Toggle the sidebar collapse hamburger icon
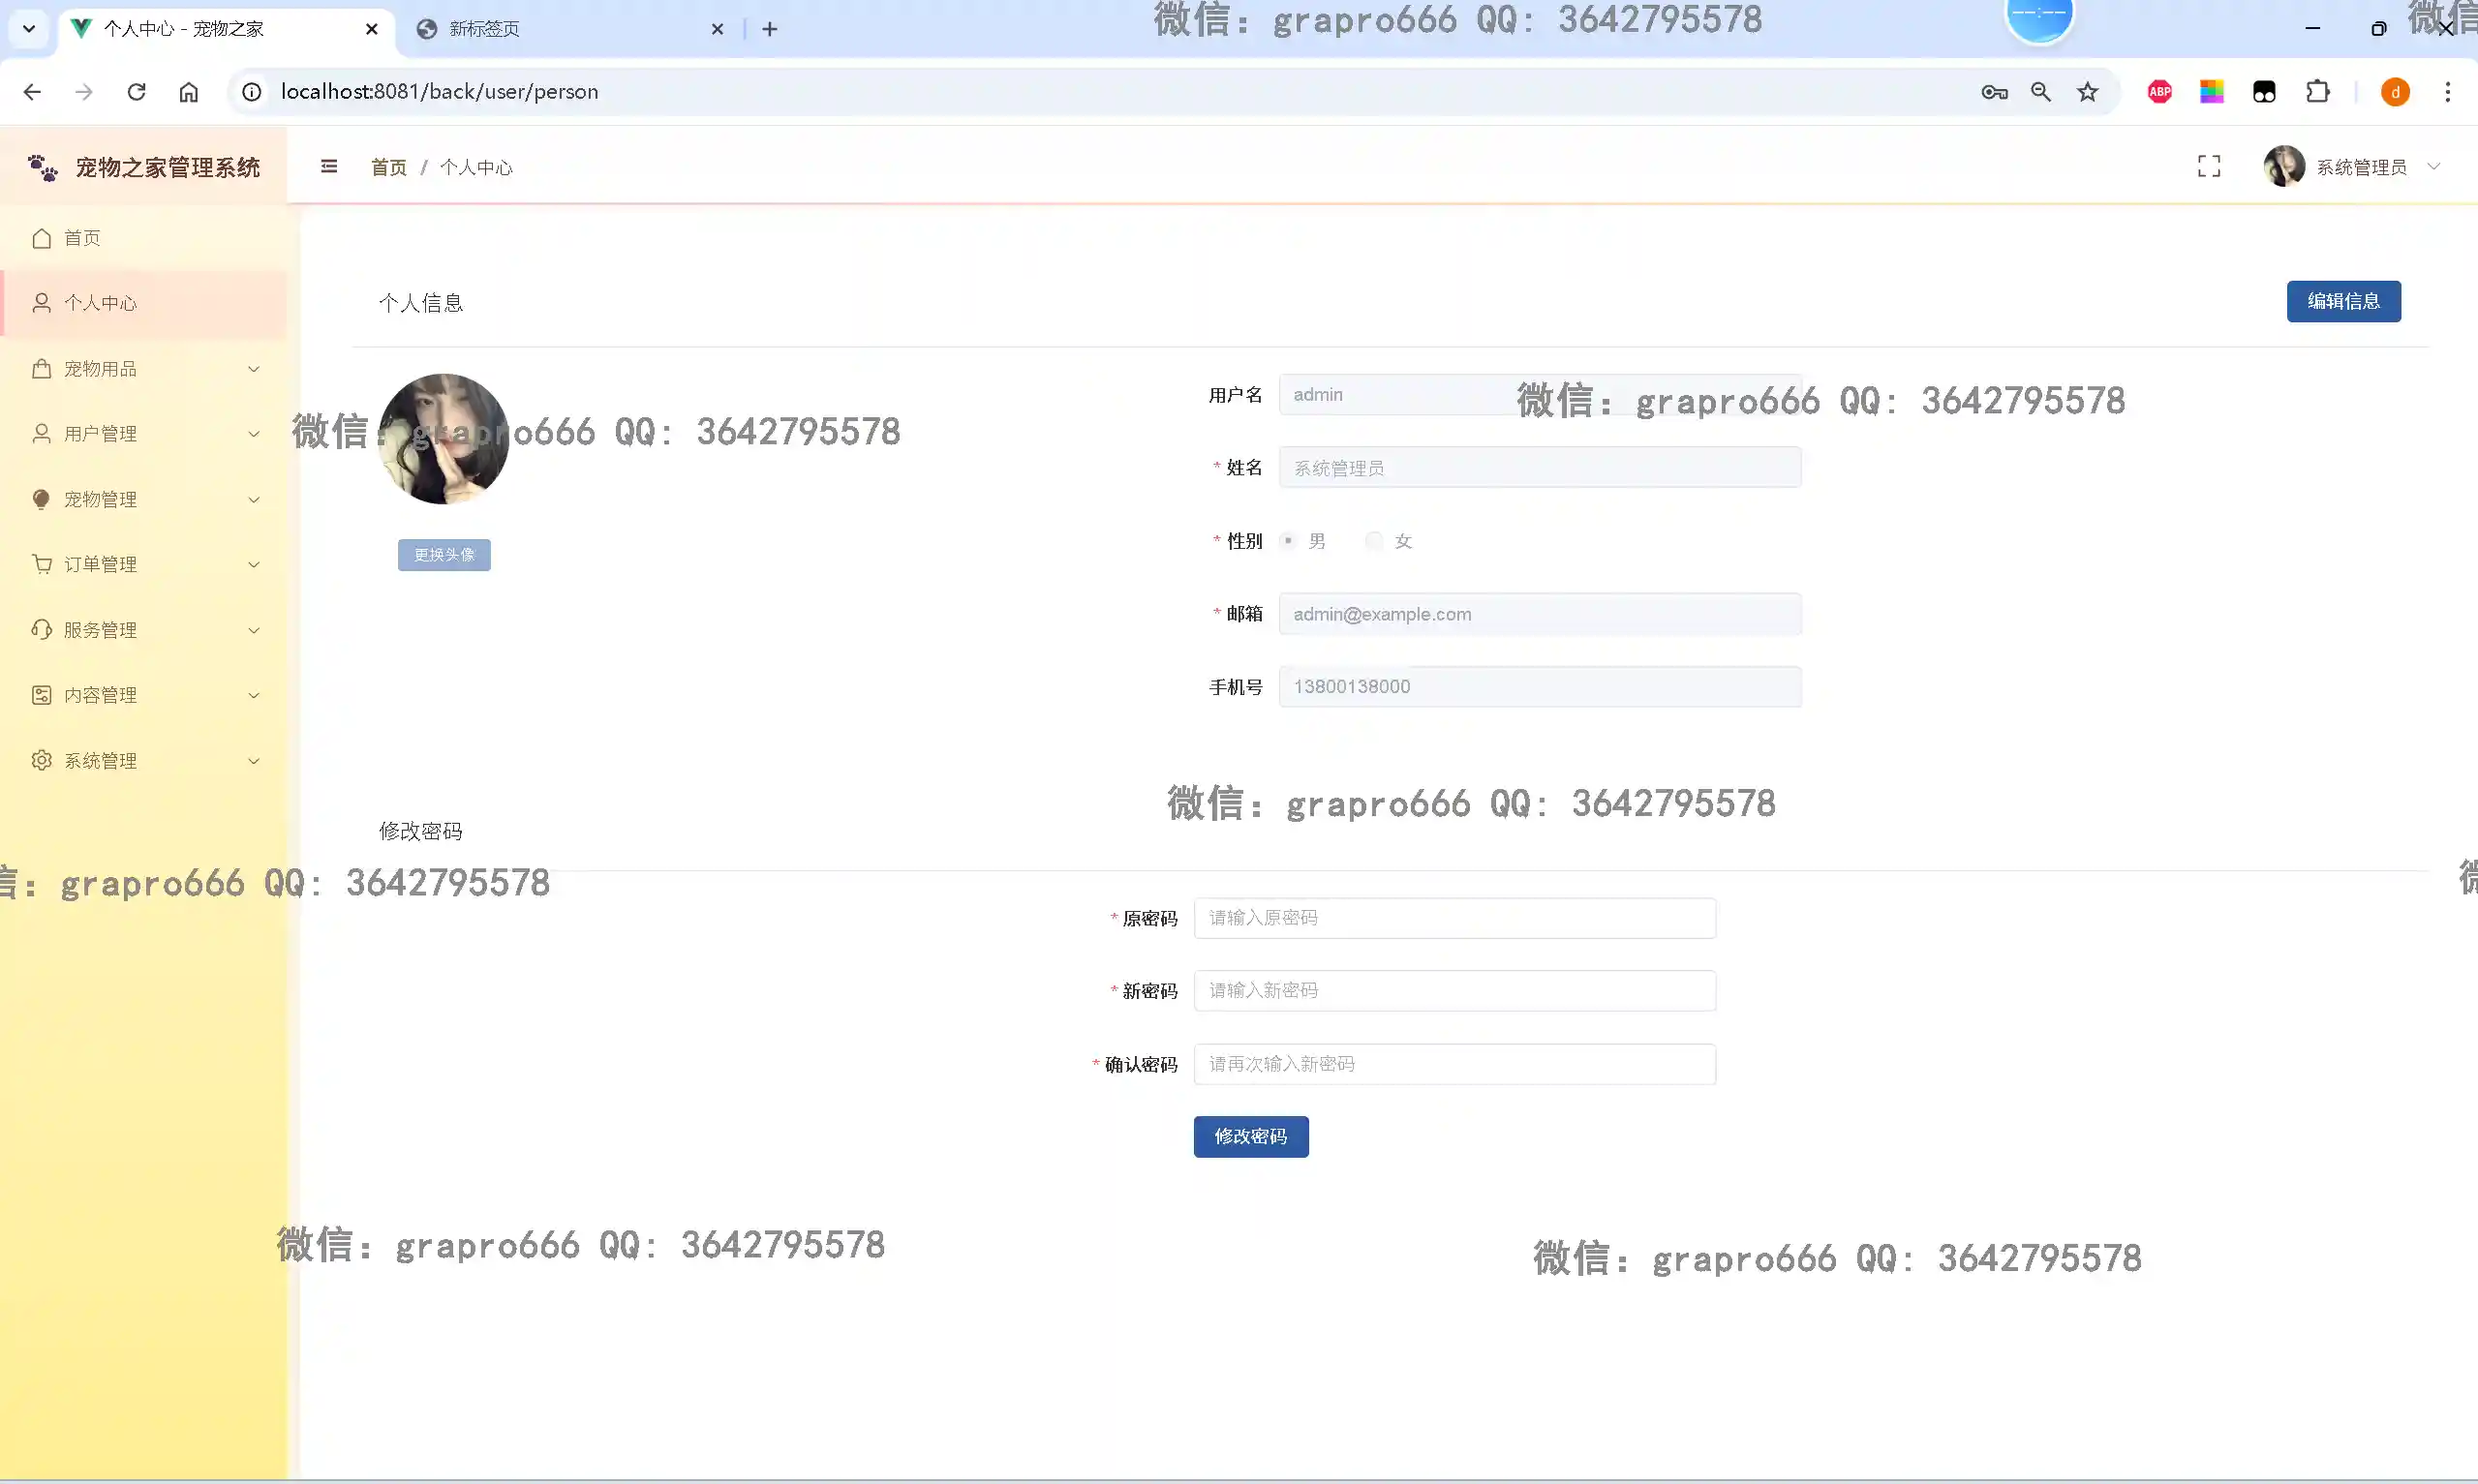Image resolution: width=2478 pixels, height=1484 pixels. pyautogui.click(x=329, y=167)
